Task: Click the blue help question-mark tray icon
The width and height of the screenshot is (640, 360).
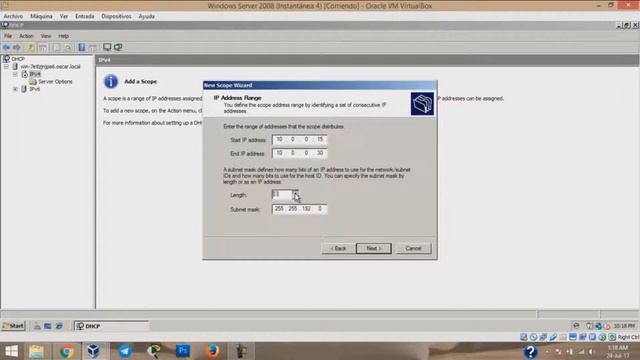Action: tap(530, 351)
